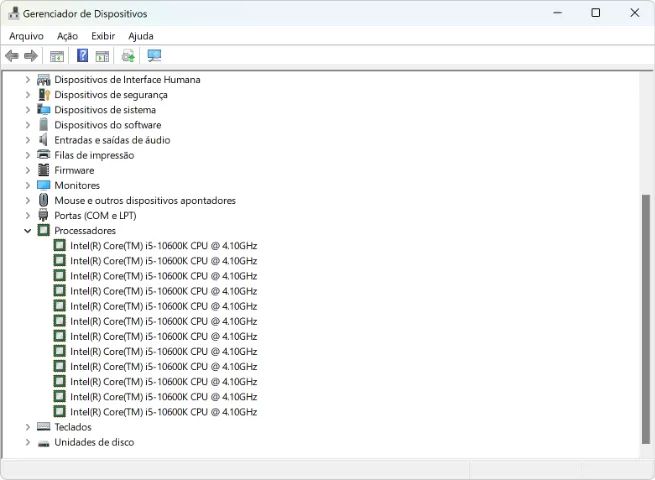
Task: Click the Scan for hardware changes monitor icon
Action: pyautogui.click(x=154, y=56)
